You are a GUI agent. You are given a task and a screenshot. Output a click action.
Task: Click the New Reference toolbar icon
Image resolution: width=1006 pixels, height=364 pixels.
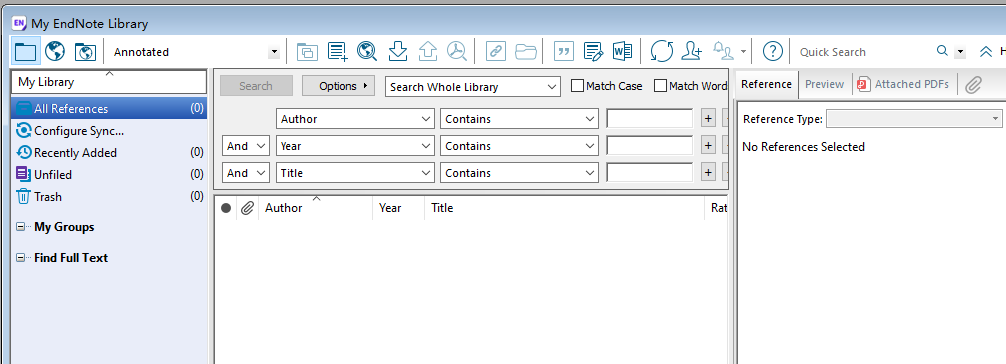pos(337,51)
